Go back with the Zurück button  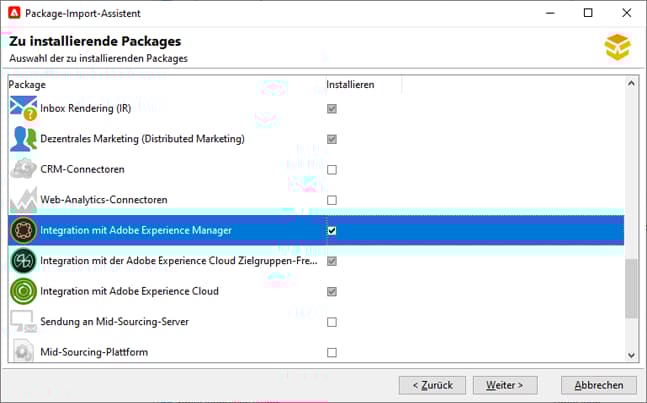click(432, 385)
